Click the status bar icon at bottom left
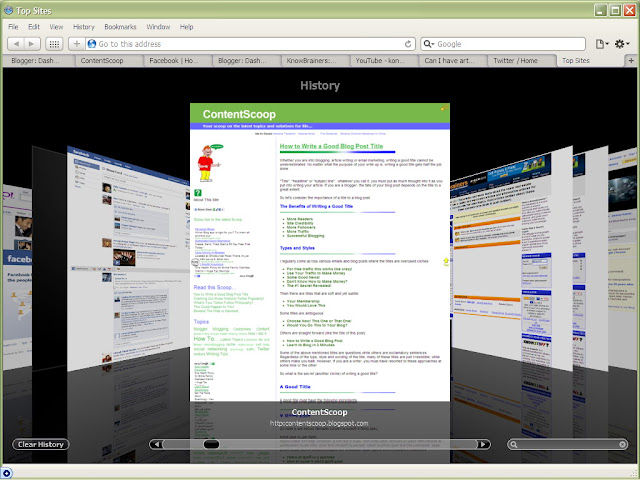 [x=6, y=473]
